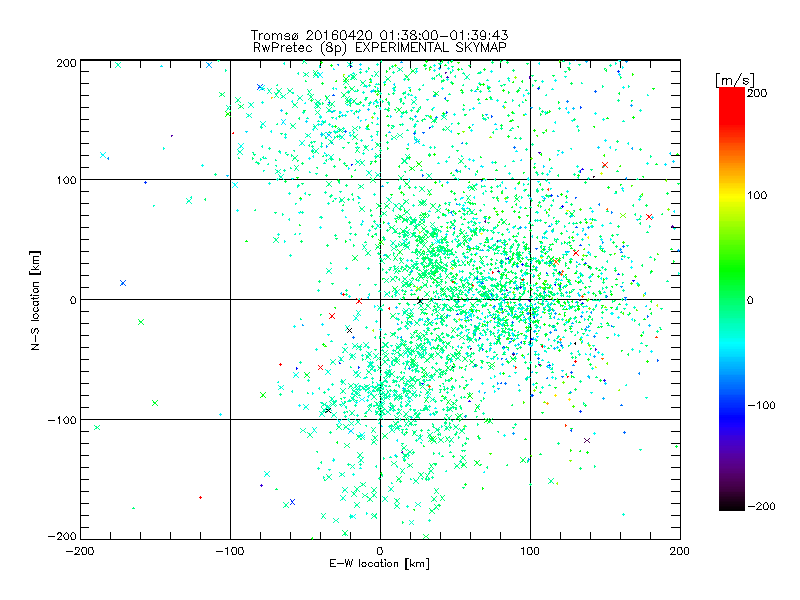This screenshot has width=800, height=600.
Task: Click the color bar label '-100' beside blue
Action: tap(761, 405)
